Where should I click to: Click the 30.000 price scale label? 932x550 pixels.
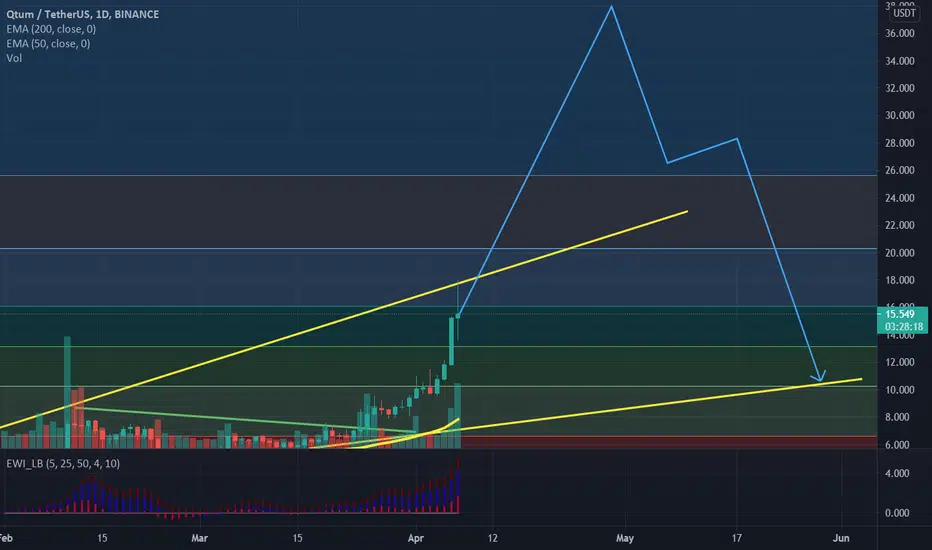899,115
